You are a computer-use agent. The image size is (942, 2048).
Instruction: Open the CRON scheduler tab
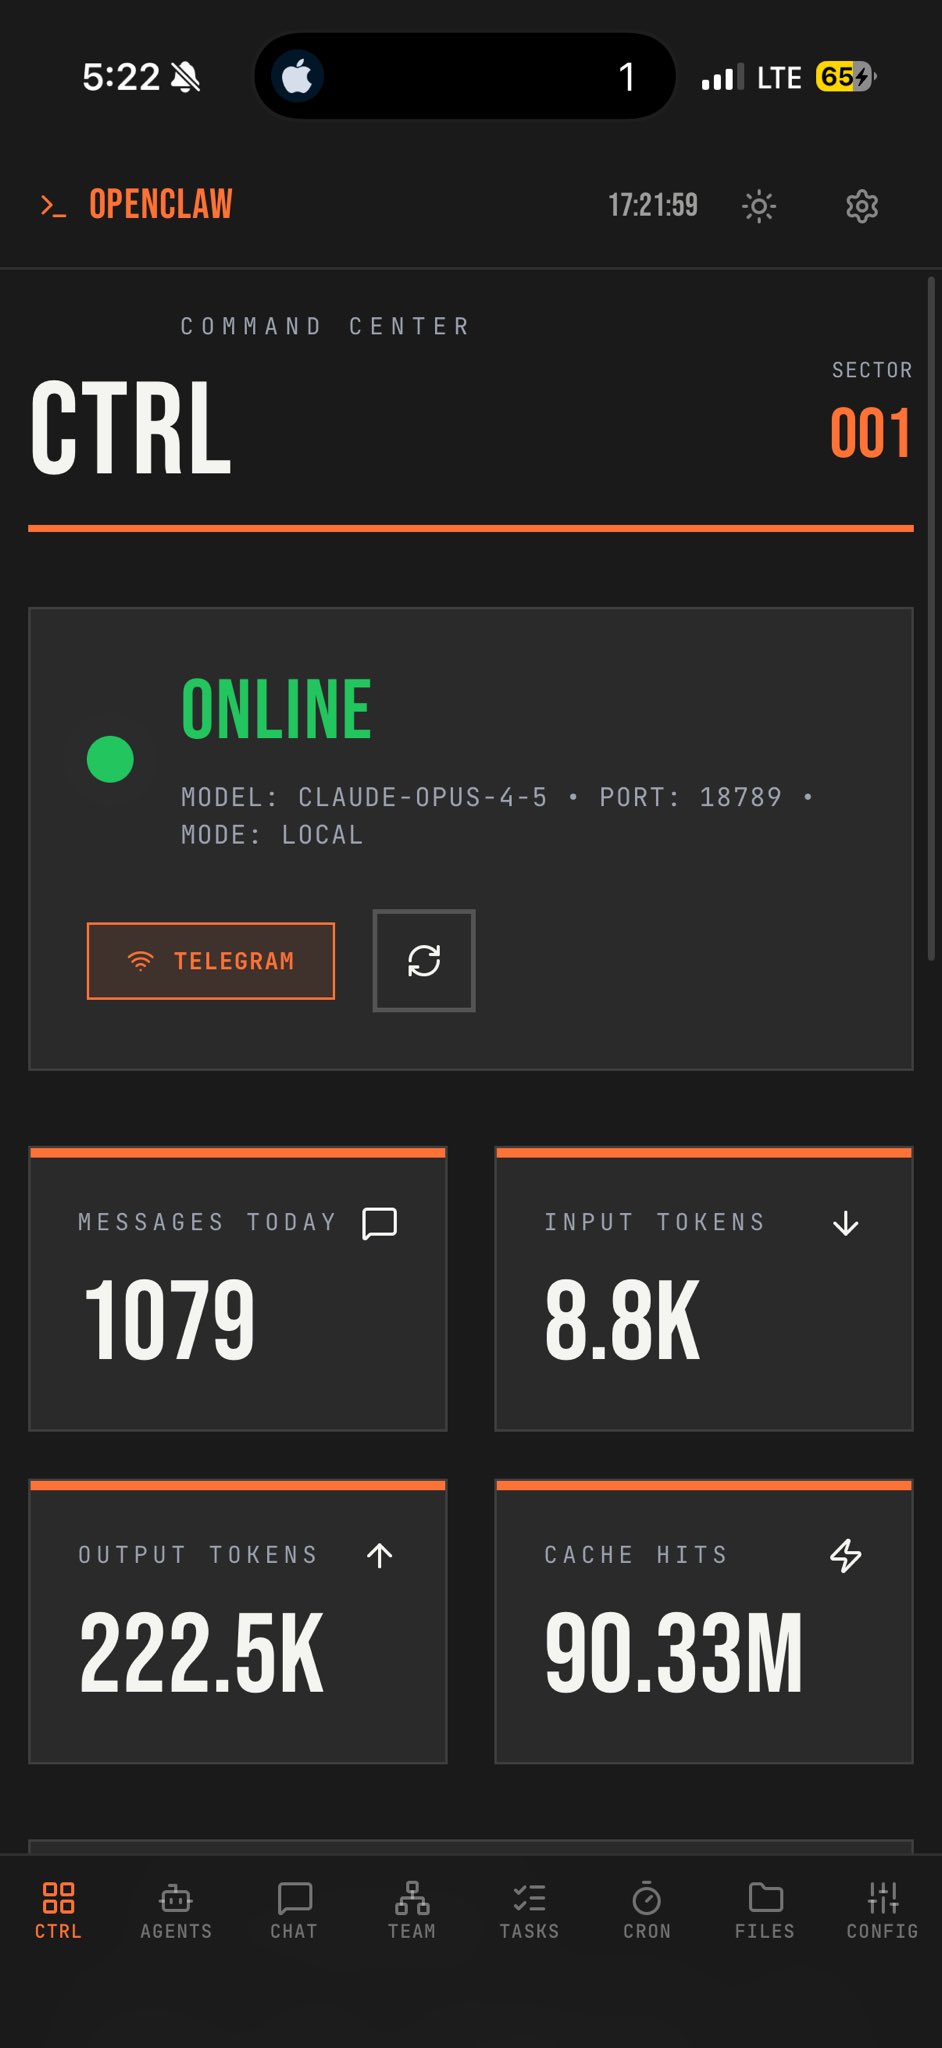coord(647,1910)
